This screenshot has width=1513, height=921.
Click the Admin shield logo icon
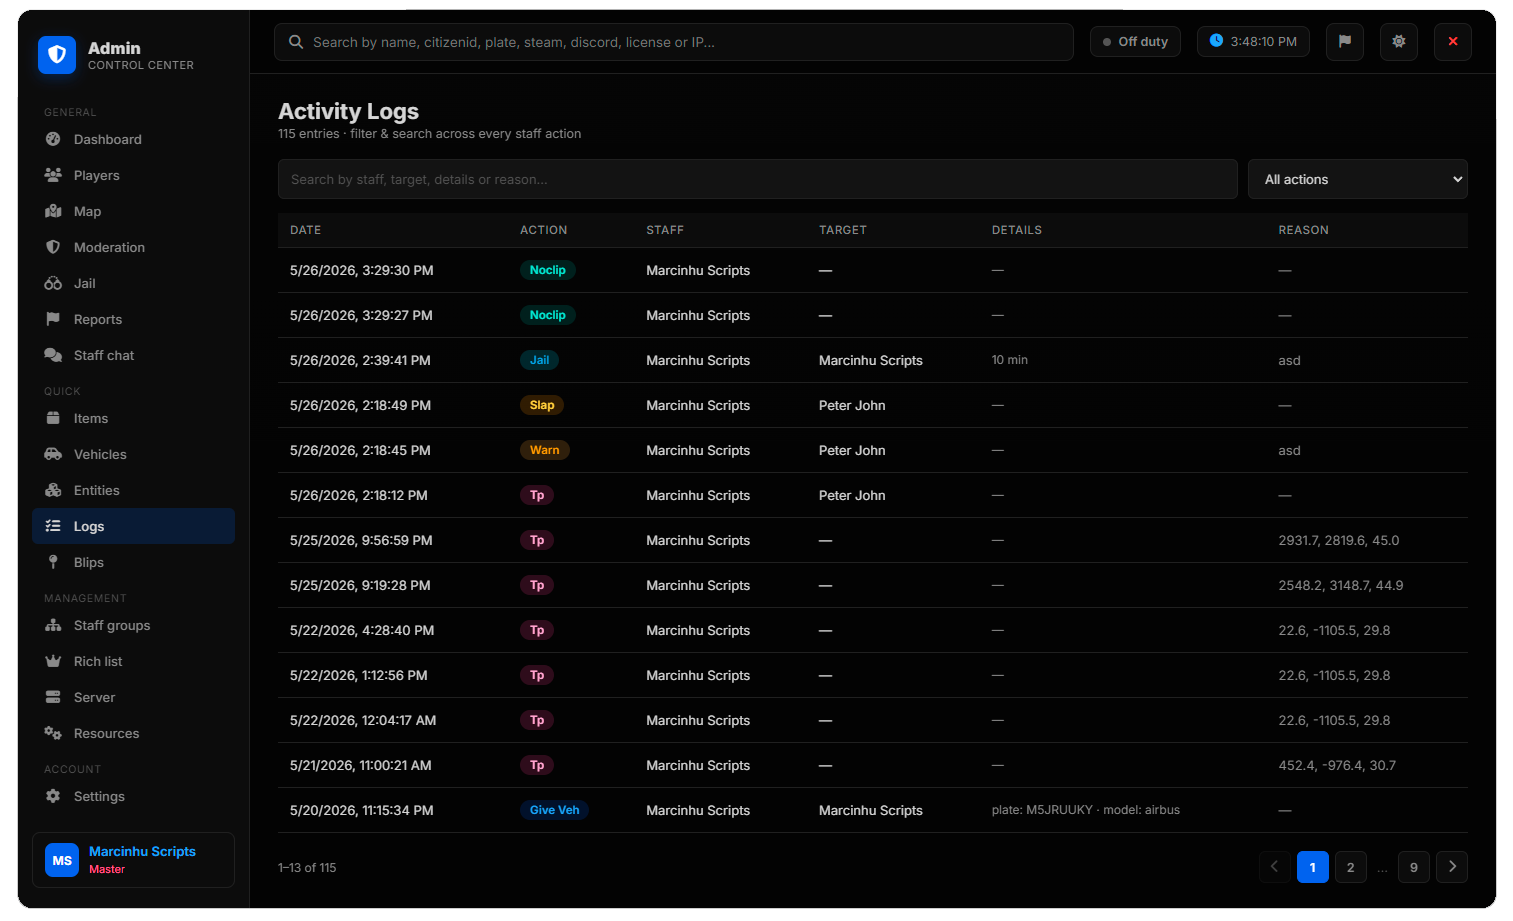[57, 55]
